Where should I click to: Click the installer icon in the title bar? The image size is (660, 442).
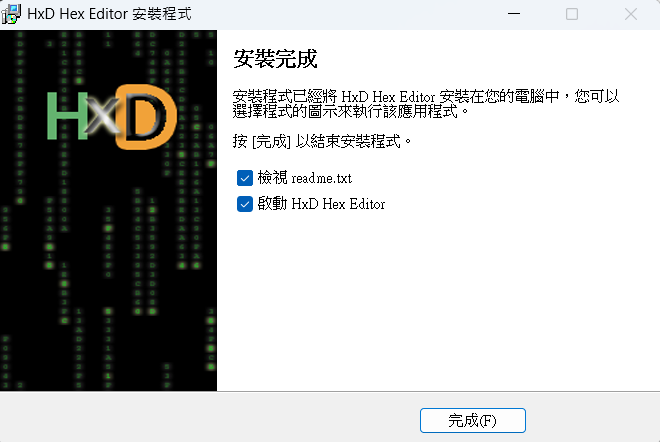coord(11,14)
